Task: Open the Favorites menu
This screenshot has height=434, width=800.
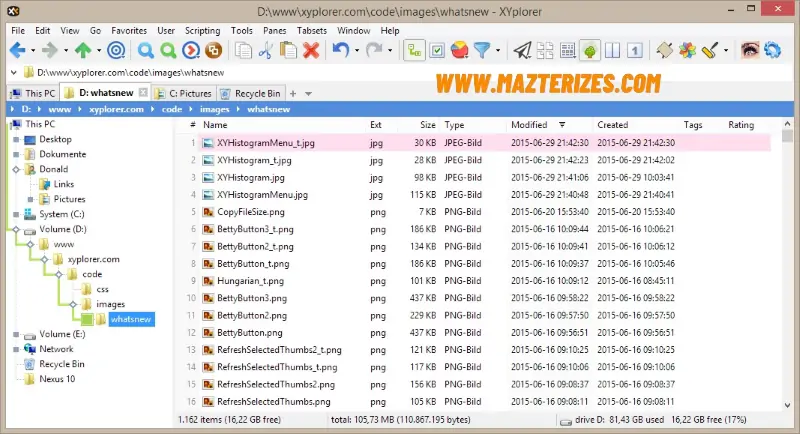Action: pyautogui.click(x=129, y=31)
